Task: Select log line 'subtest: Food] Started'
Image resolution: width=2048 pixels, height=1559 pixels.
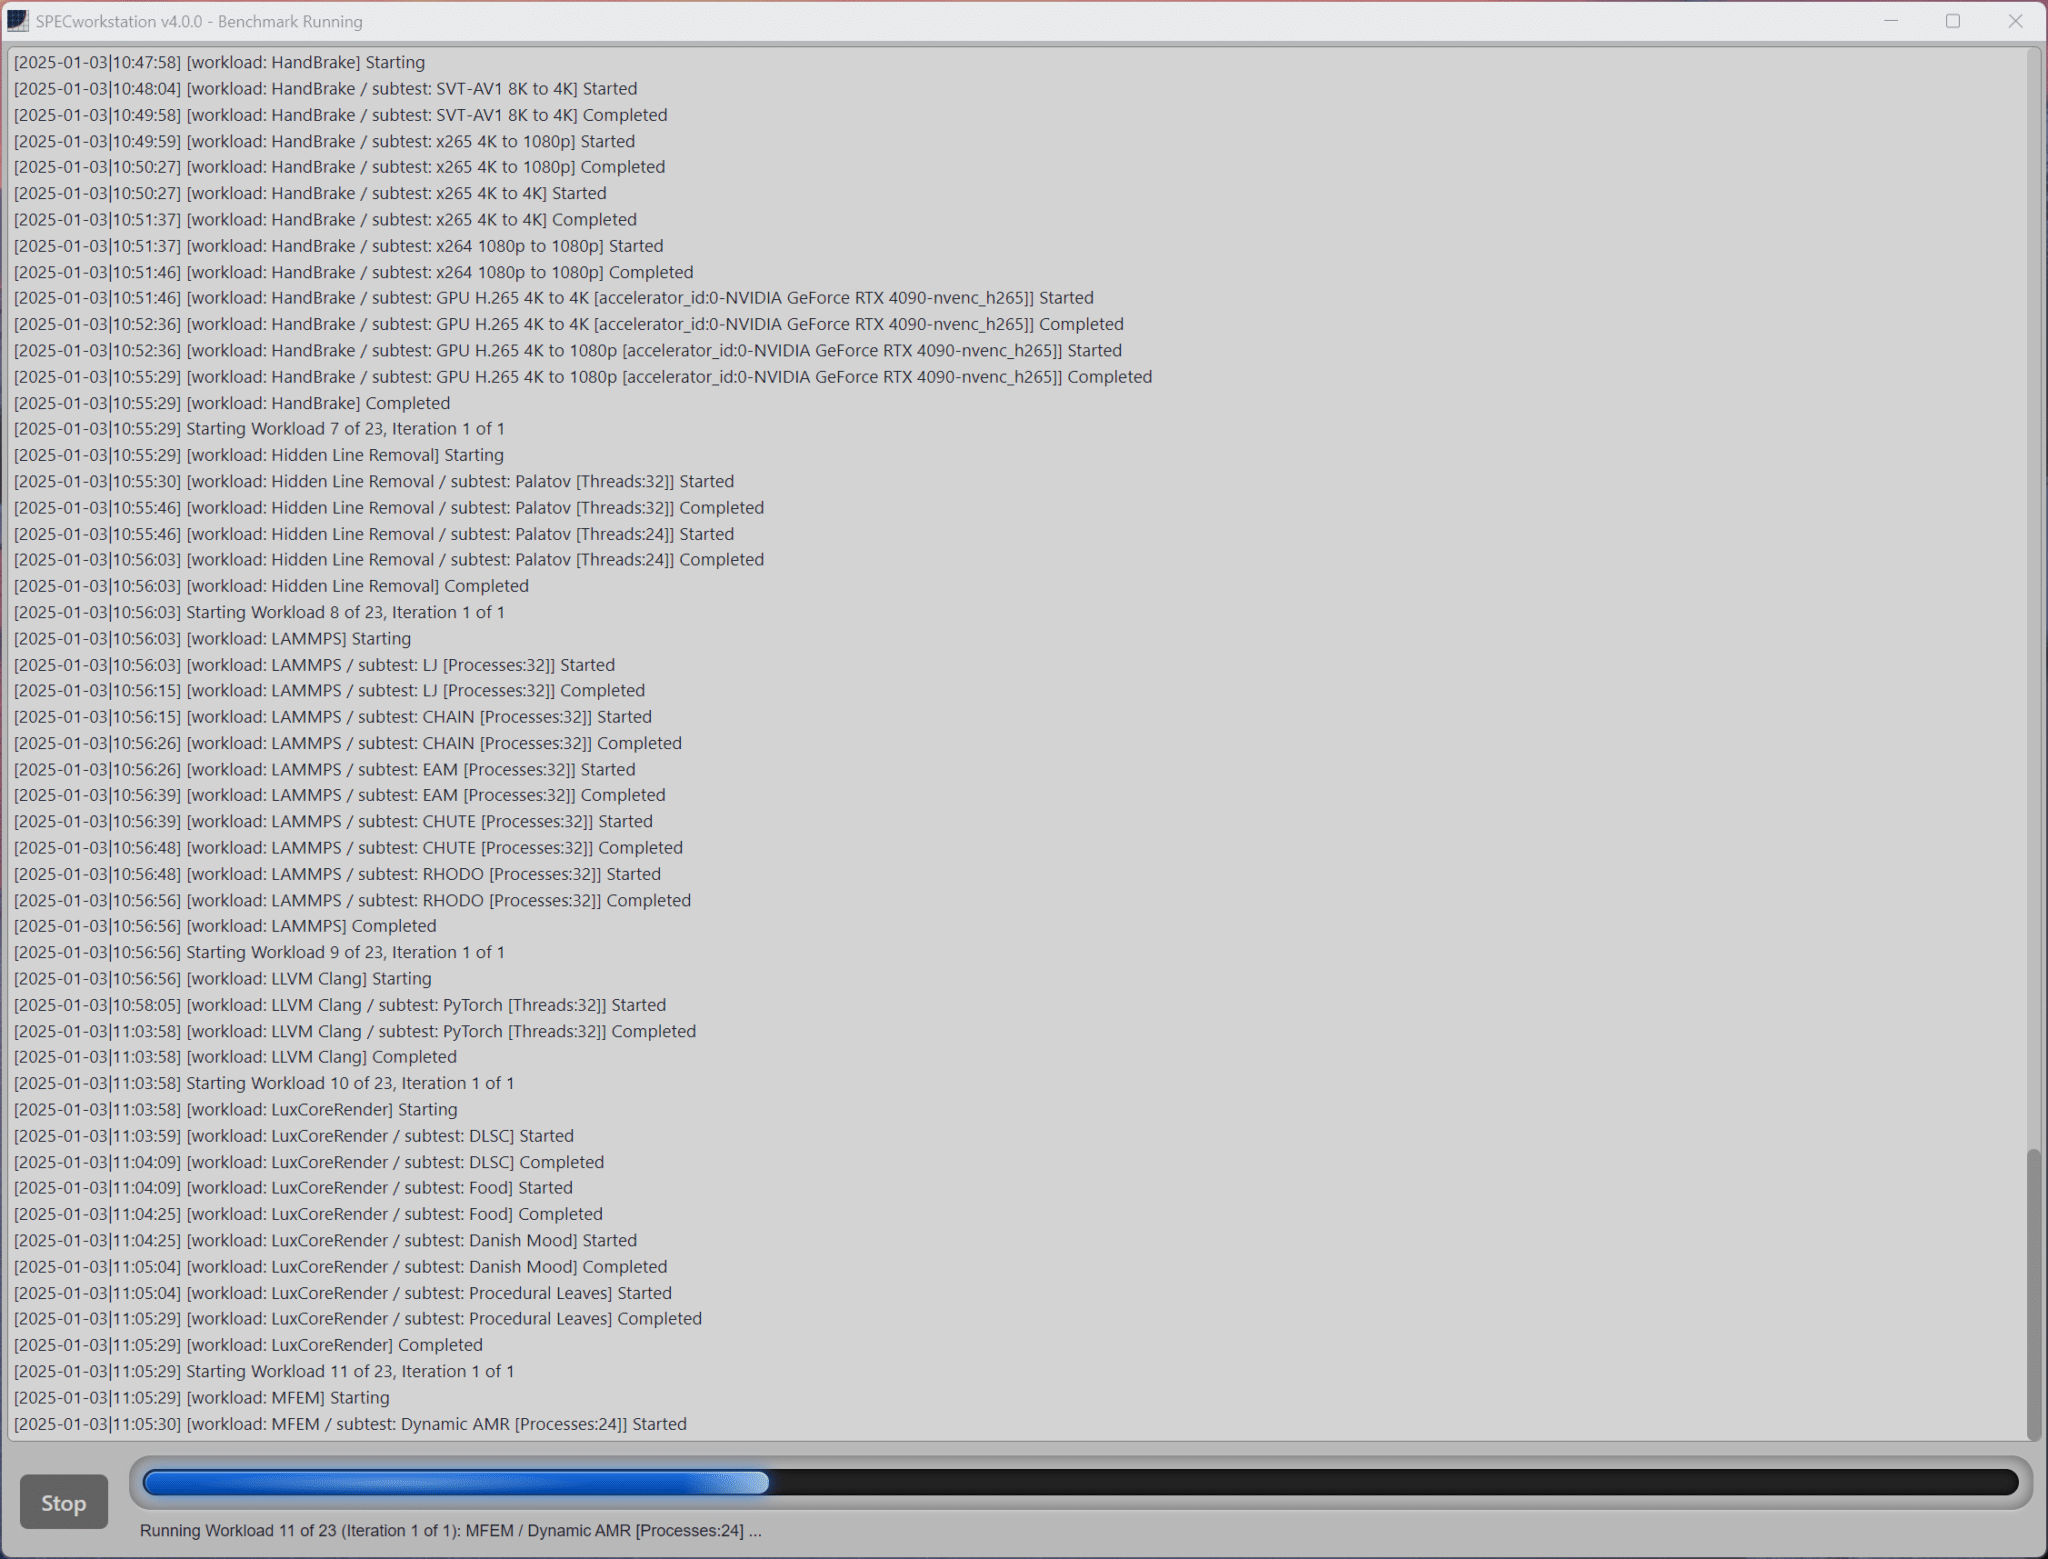Action: point(293,1188)
